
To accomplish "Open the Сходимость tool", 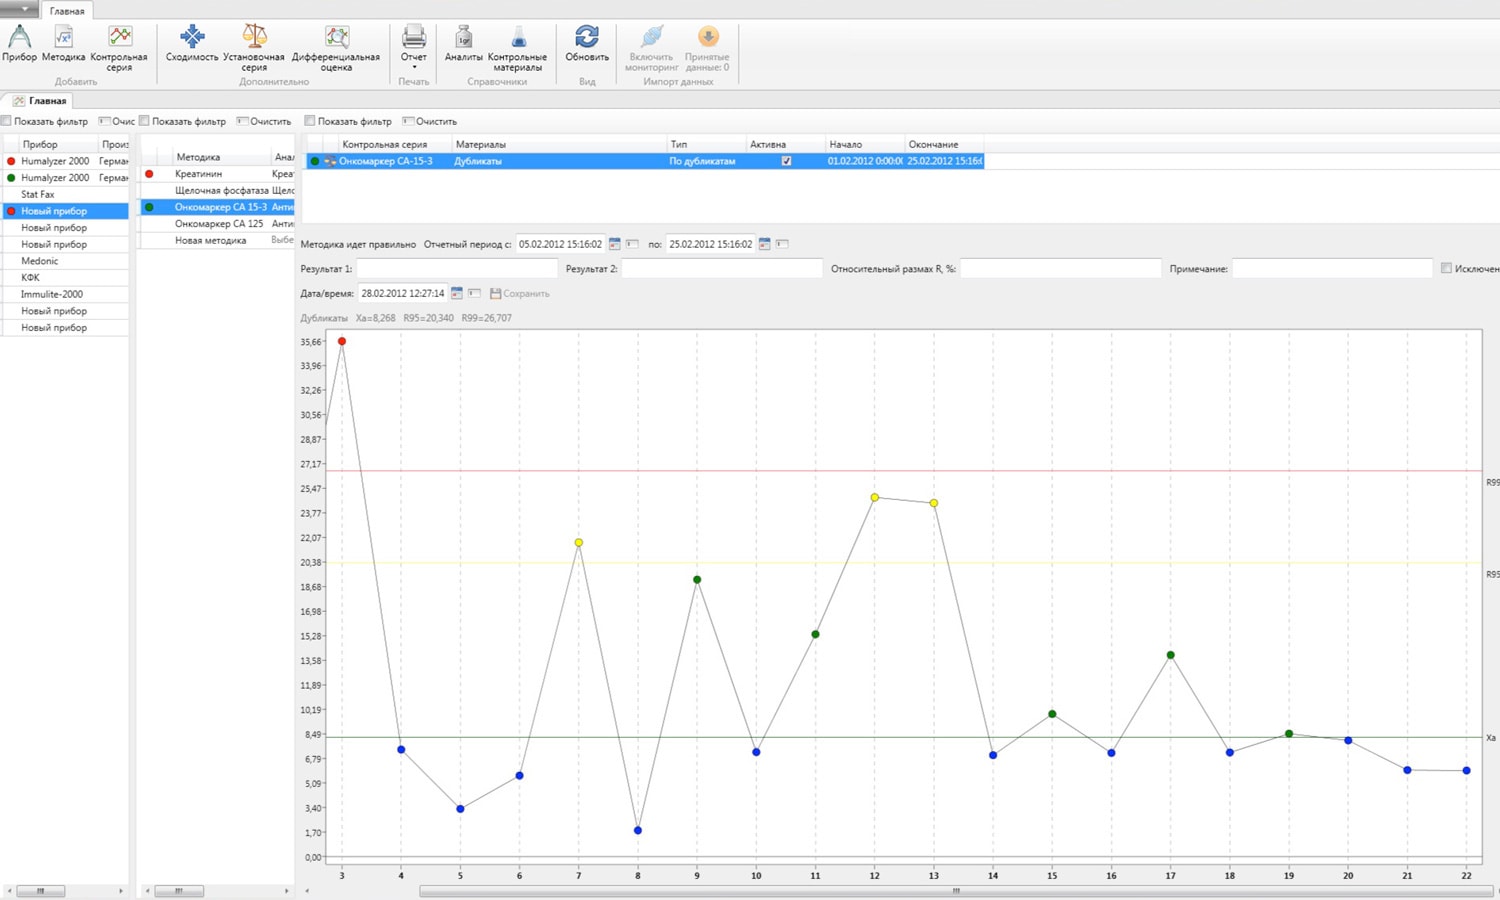I will coord(192,38).
